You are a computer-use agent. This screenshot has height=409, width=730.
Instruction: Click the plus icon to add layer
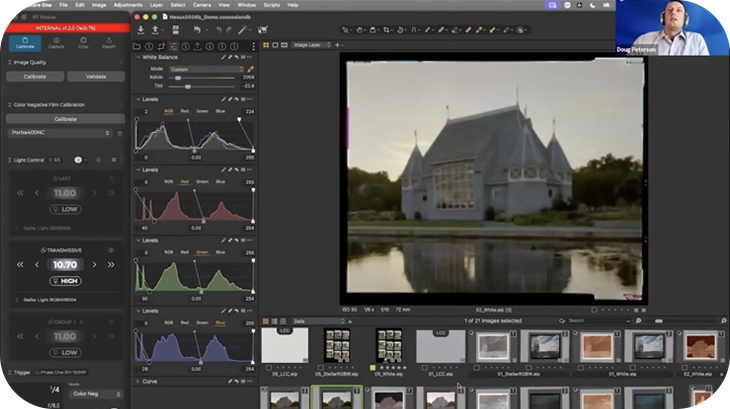click(x=338, y=45)
